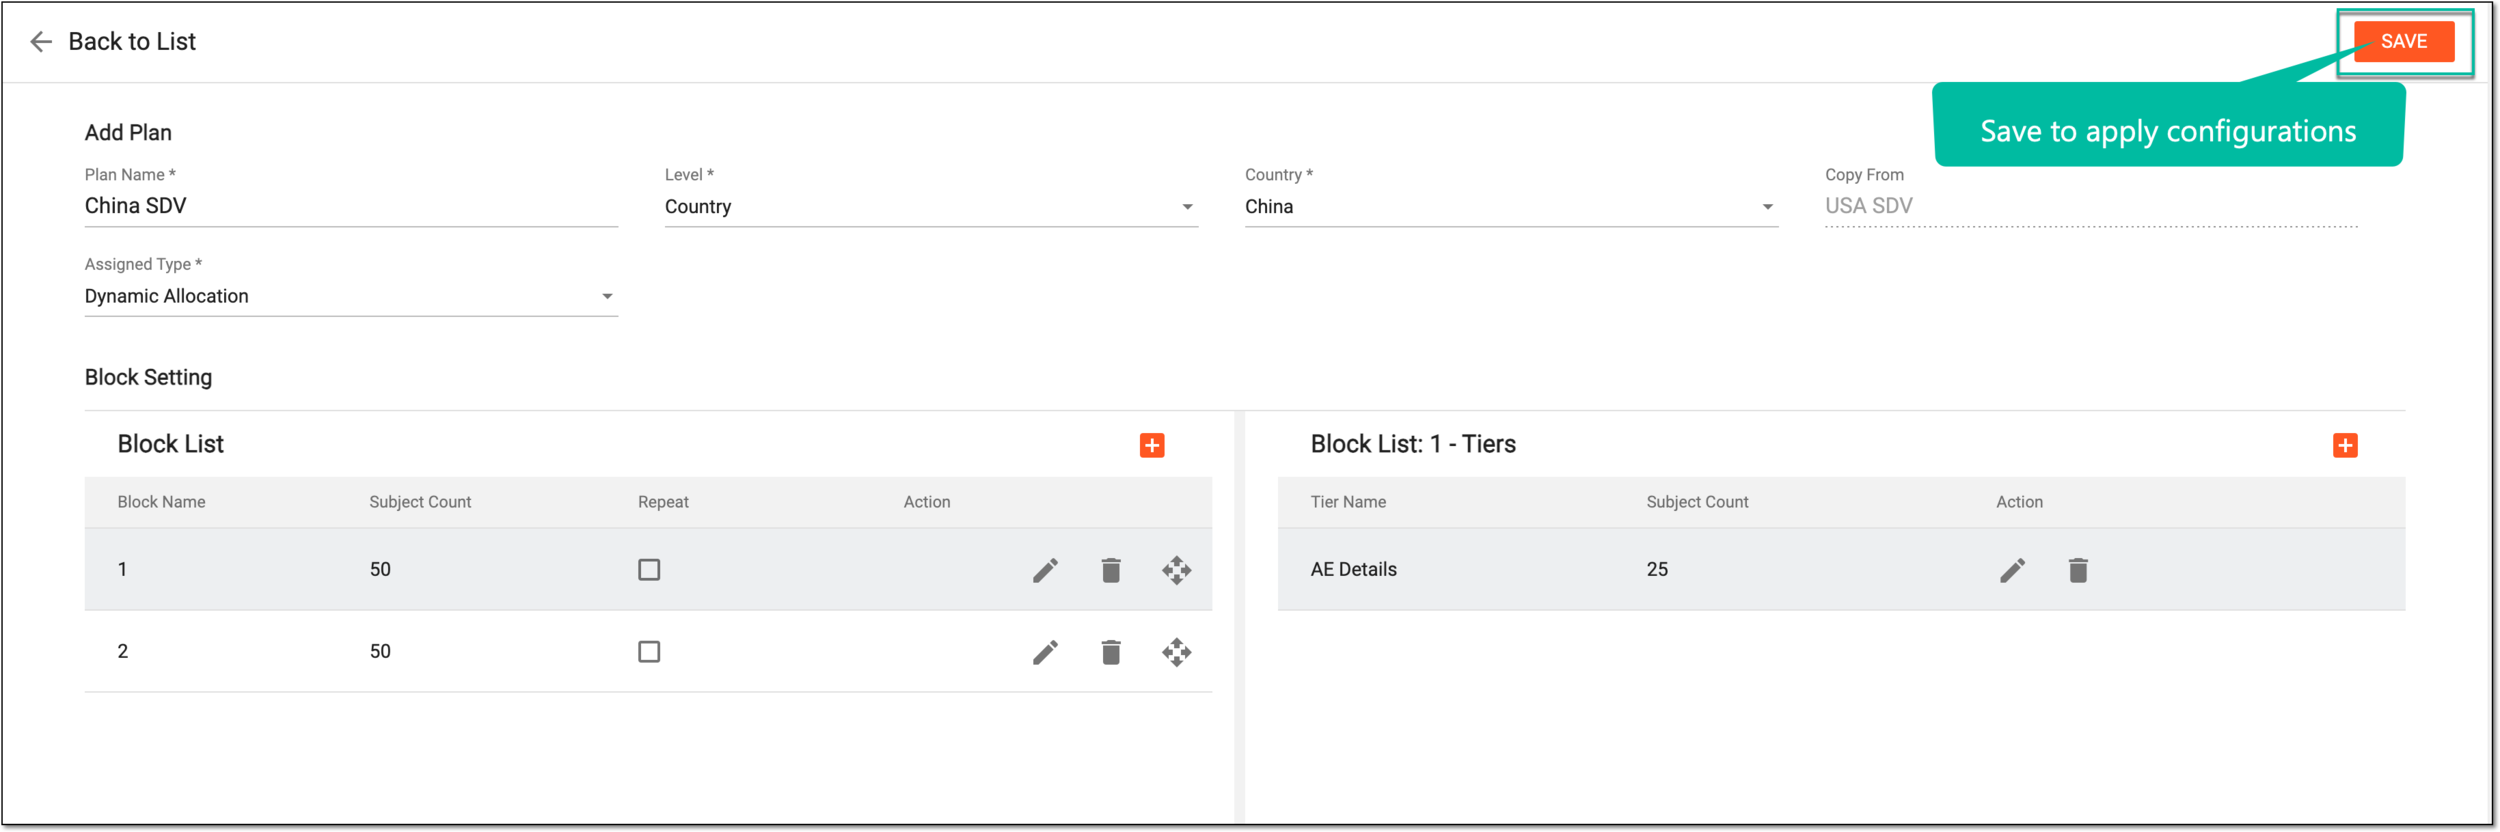
Task: Delete the AE Details tier
Action: pos(2078,570)
